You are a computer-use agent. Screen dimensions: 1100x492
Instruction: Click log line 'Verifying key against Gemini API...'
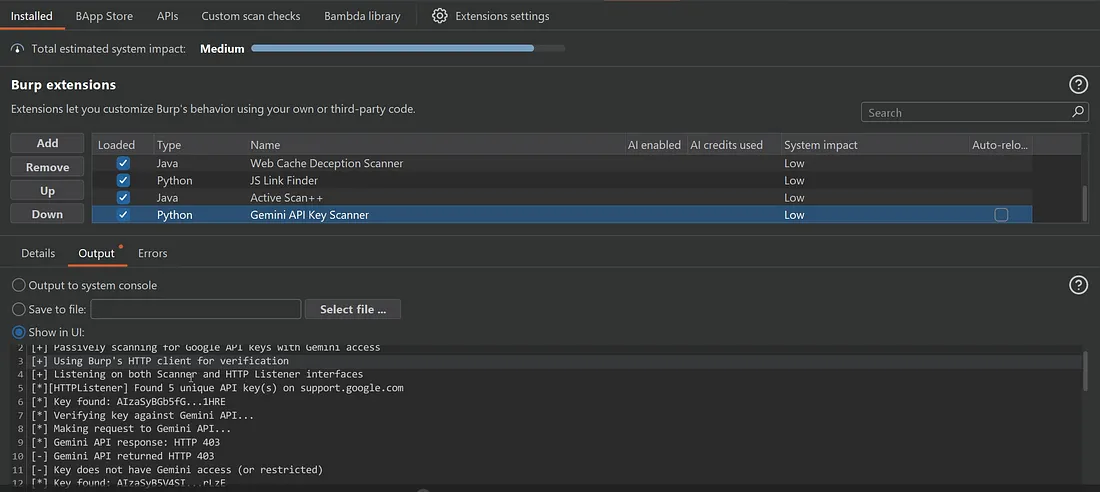coord(142,415)
